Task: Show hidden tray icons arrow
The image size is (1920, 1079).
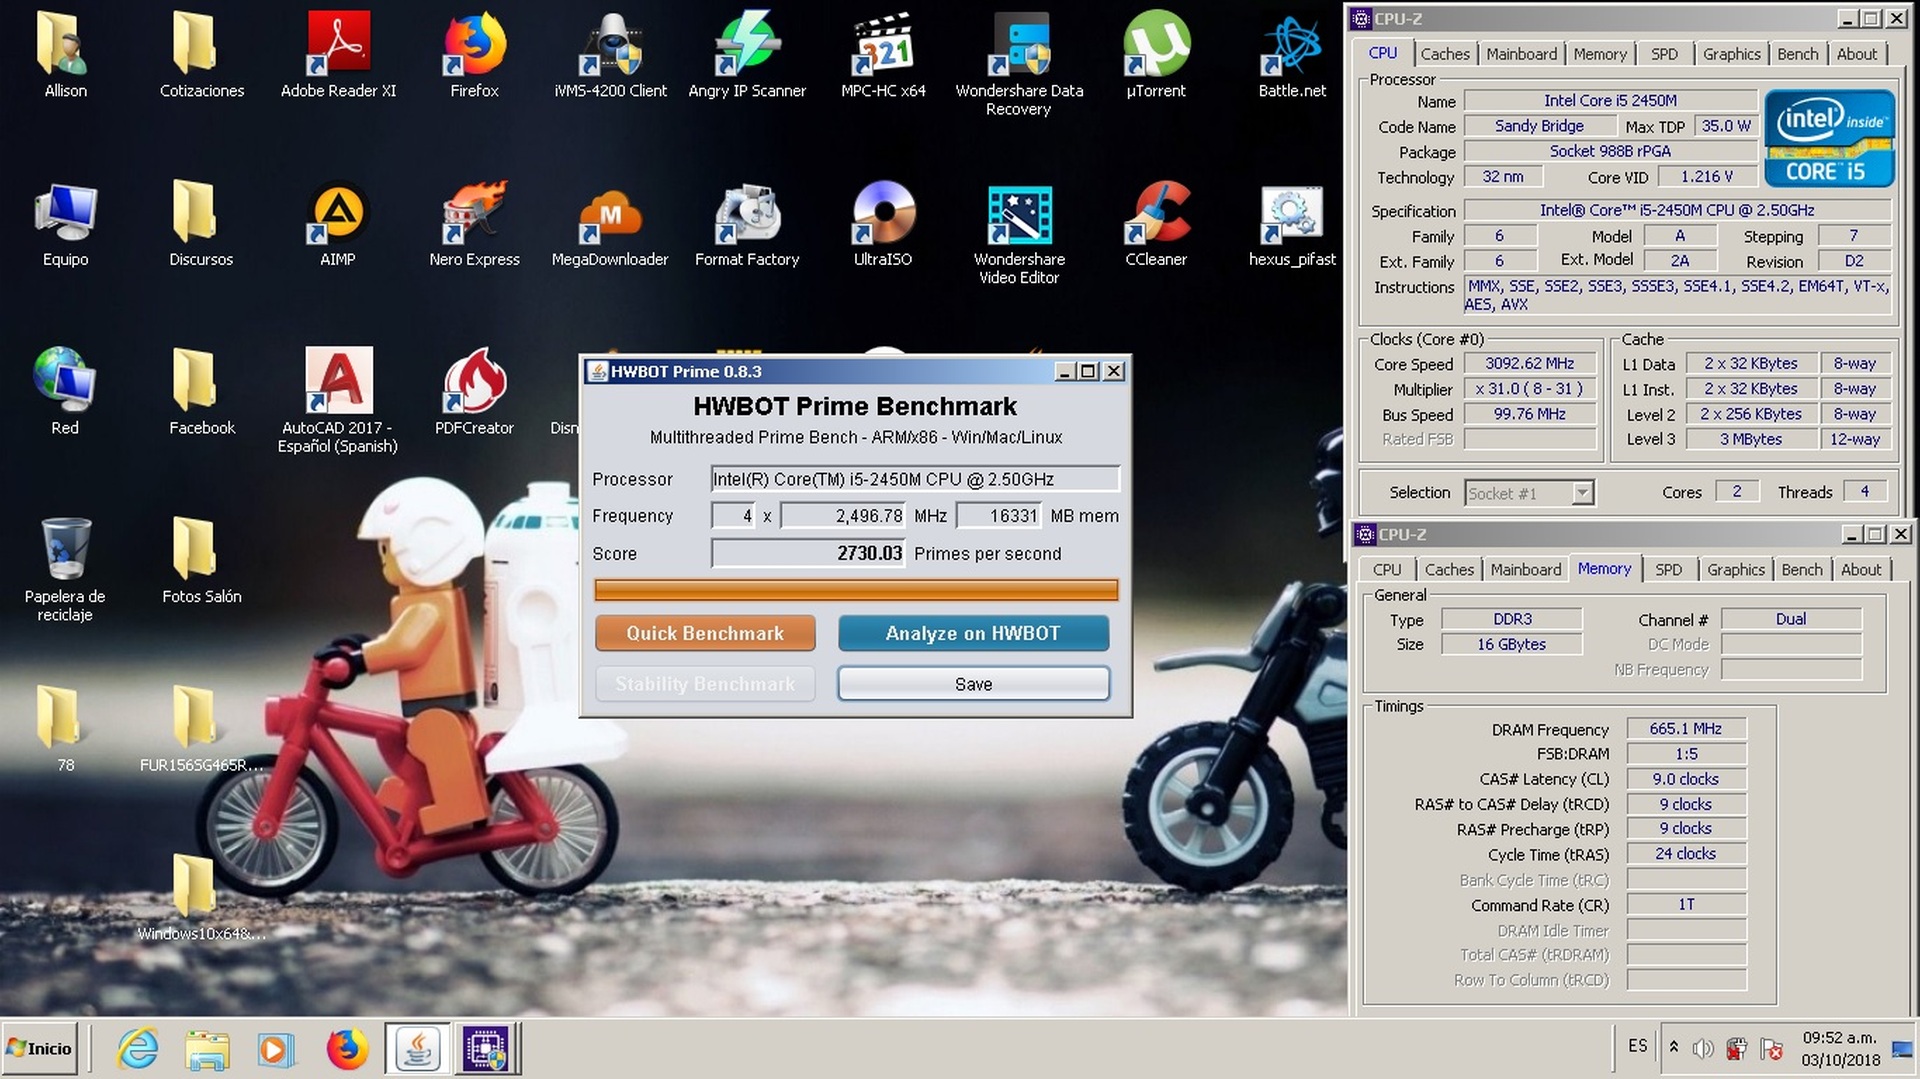Action: (1673, 1047)
